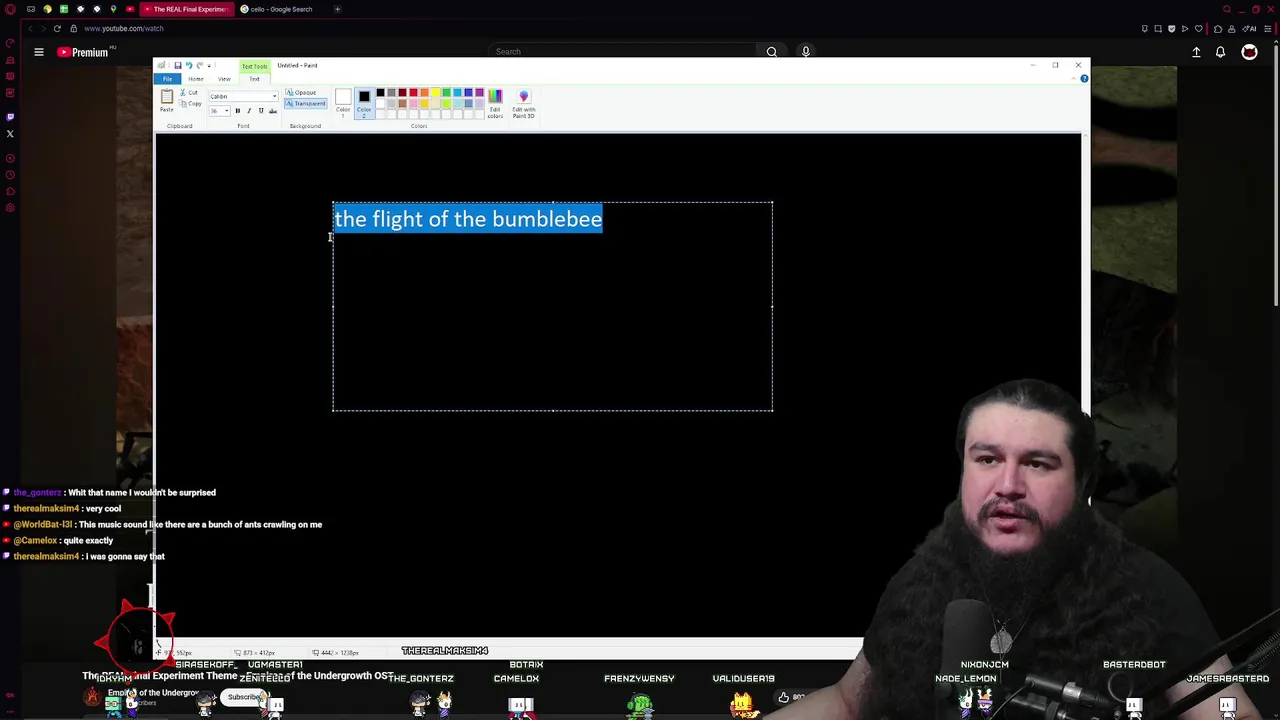Open YouTube notifications bell

tap(1220, 52)
